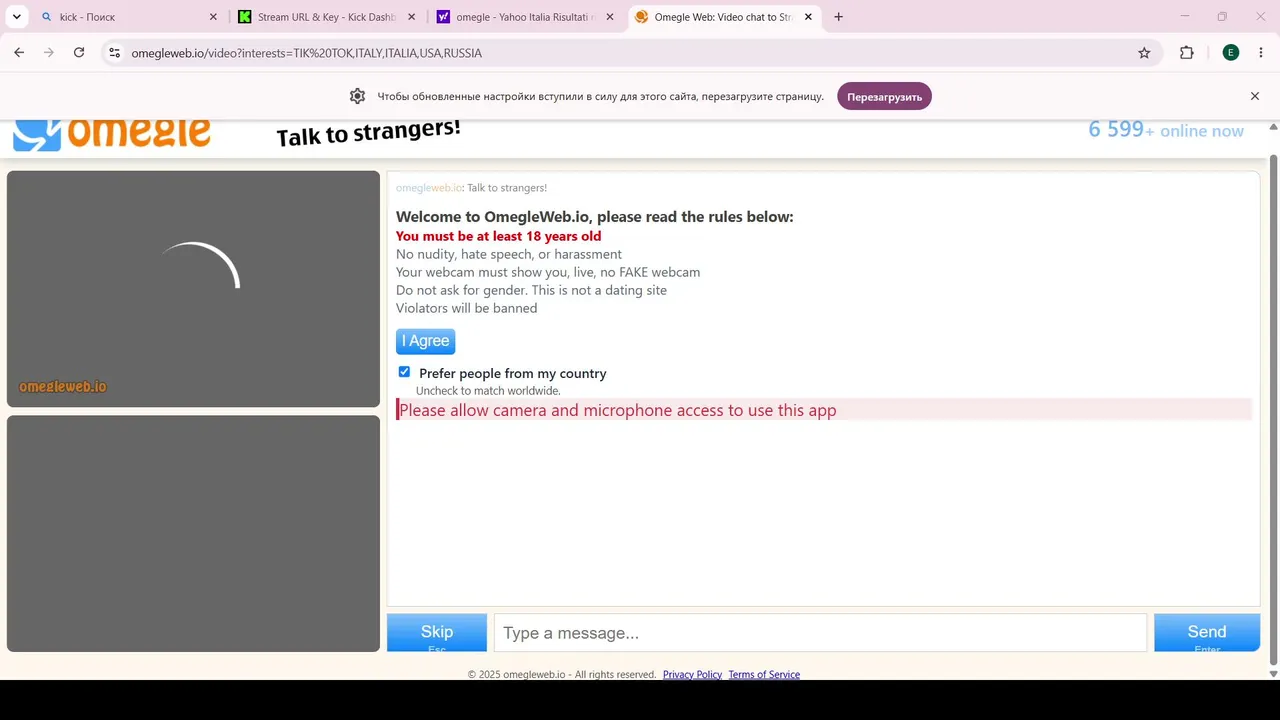This screenshot has width=1280, height=720.
Task: Click 'Violators will be banned' text
Action: 466,308
